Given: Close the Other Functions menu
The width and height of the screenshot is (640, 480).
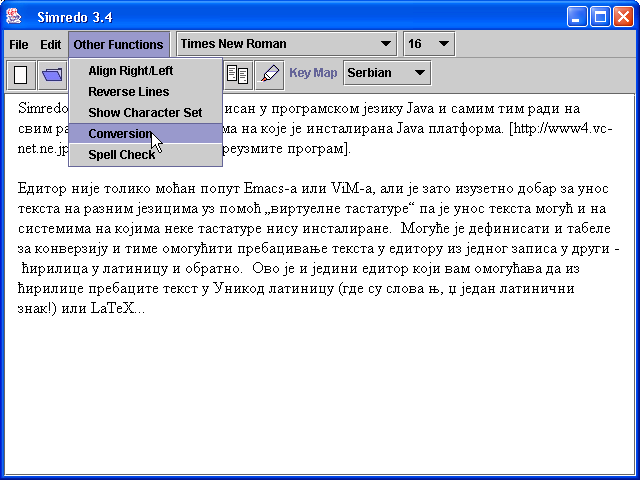Looking at the screenshot, I should coord(118,45).
